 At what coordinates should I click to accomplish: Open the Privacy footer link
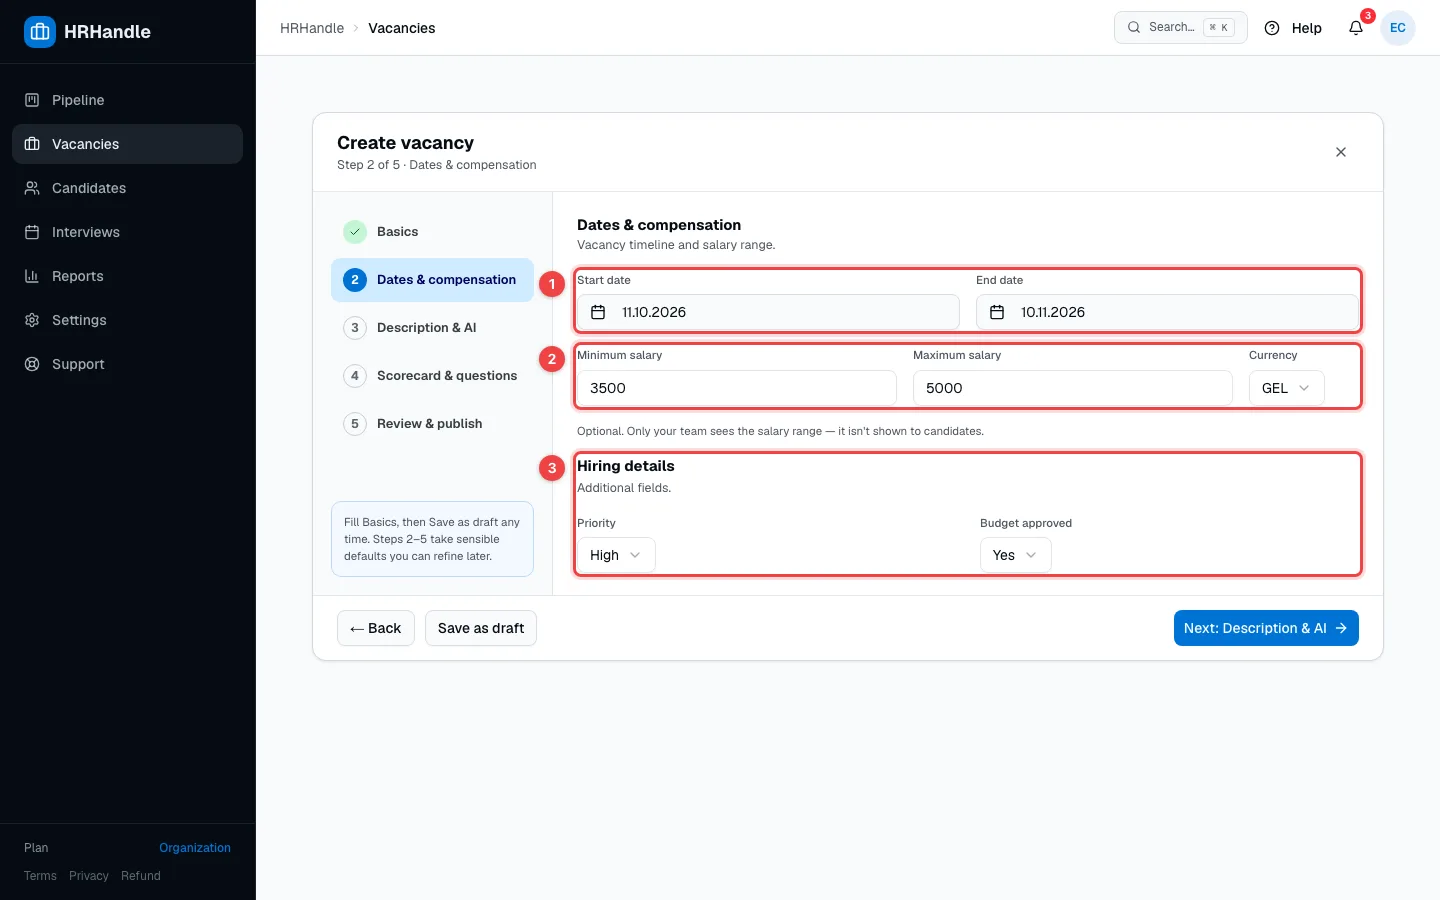click(x=89, y=876)
